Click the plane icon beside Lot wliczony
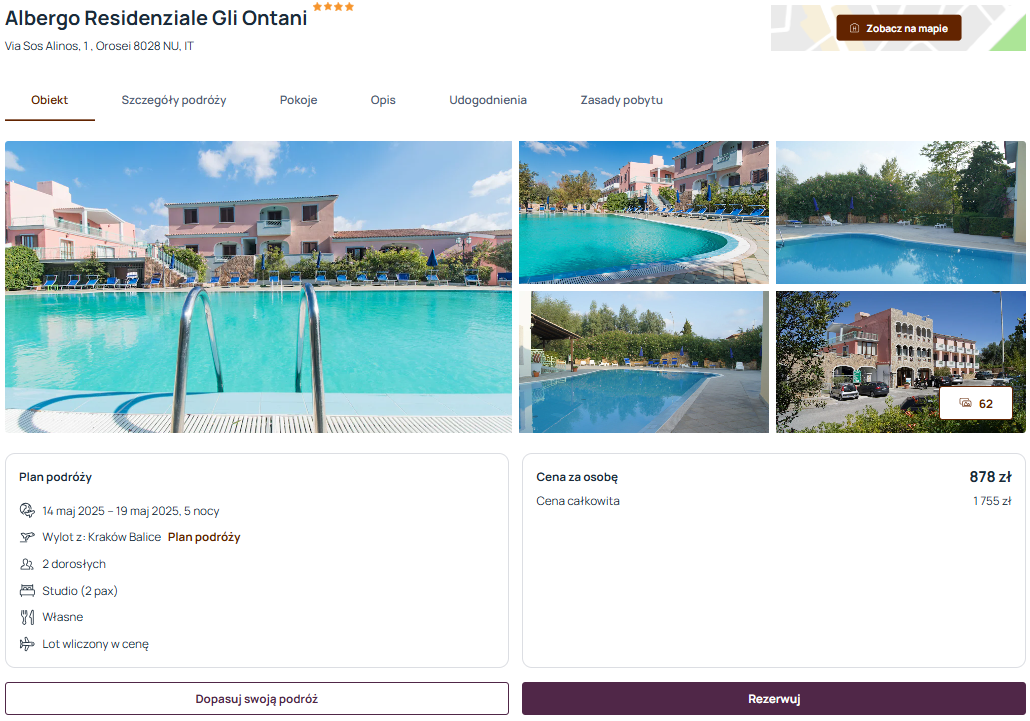Screen dimensions: 1030x721 [x=27, y=644]
